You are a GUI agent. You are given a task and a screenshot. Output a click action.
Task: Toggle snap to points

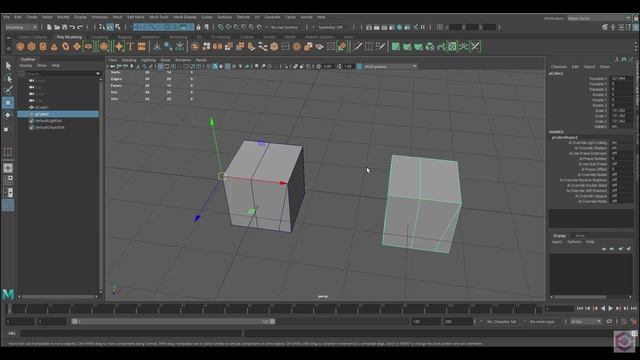[x=236, y=27]
